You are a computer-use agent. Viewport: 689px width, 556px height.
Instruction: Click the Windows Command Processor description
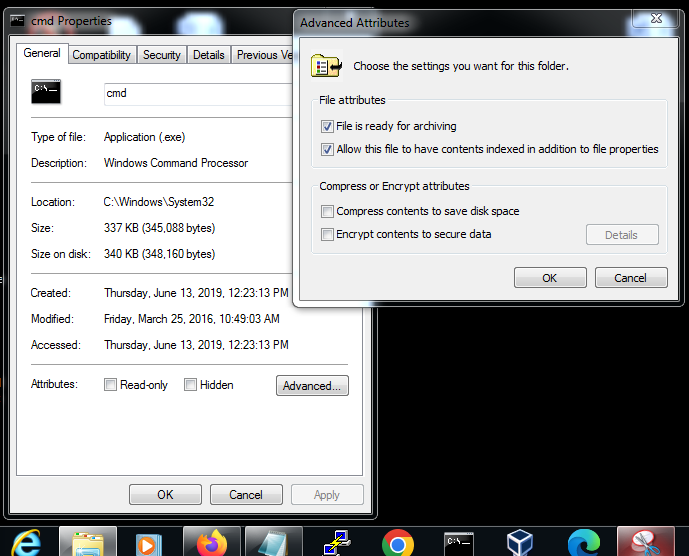(176, 163)
